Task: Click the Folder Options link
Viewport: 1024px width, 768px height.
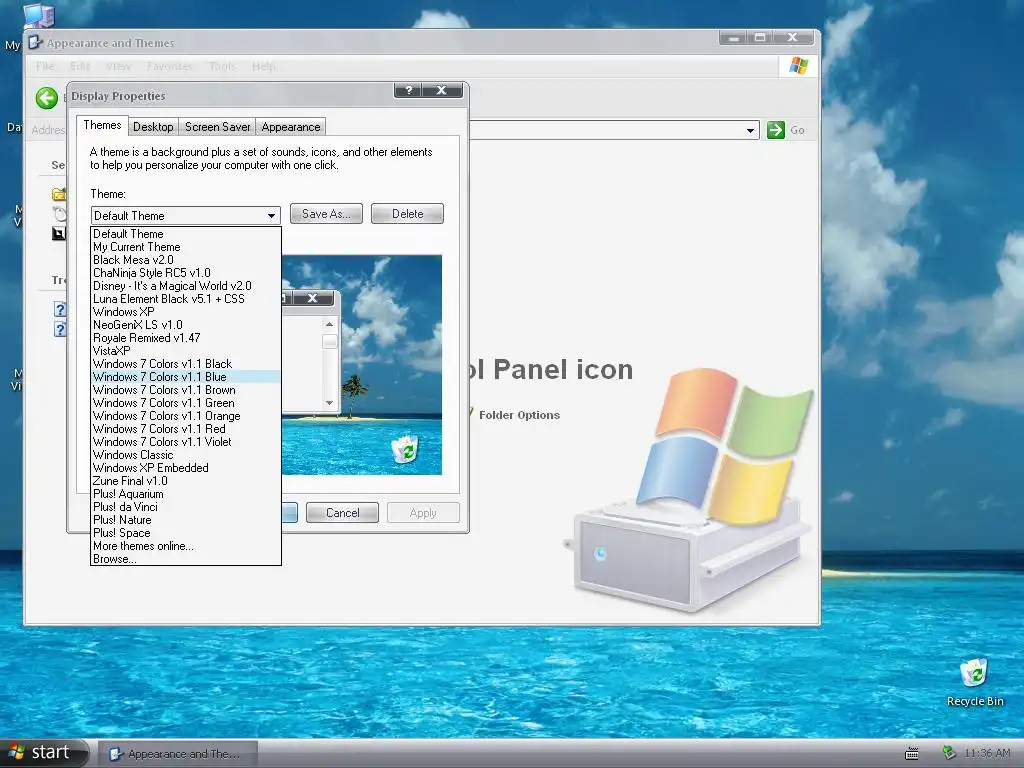Action: tap(519, 415)
